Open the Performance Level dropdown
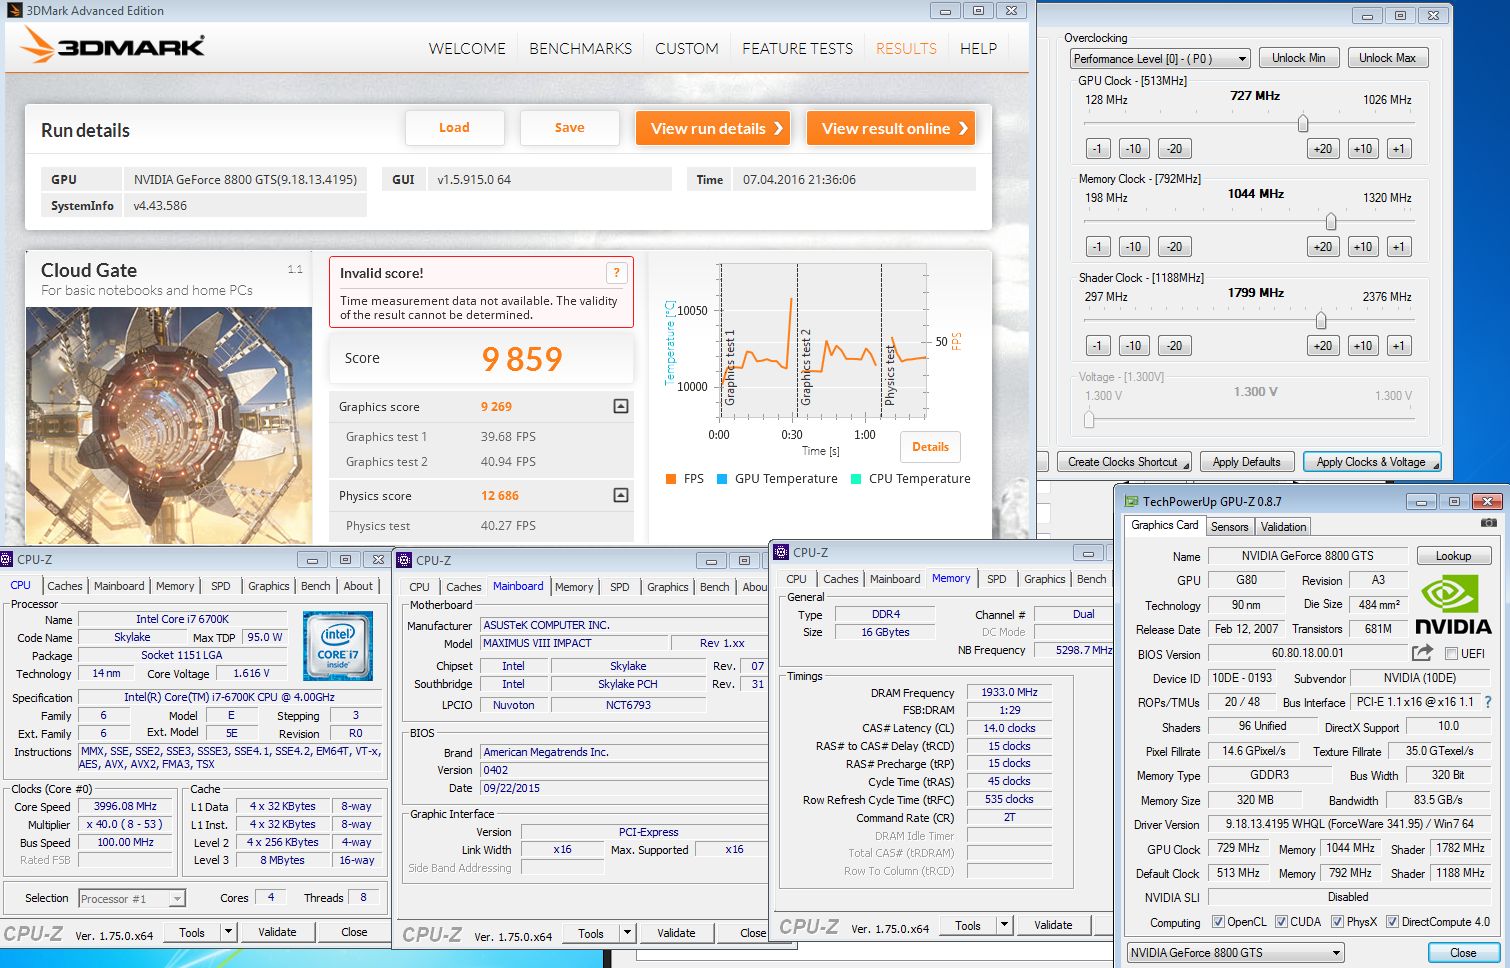Viewport: 1510px width, 968px height. 1160,59
